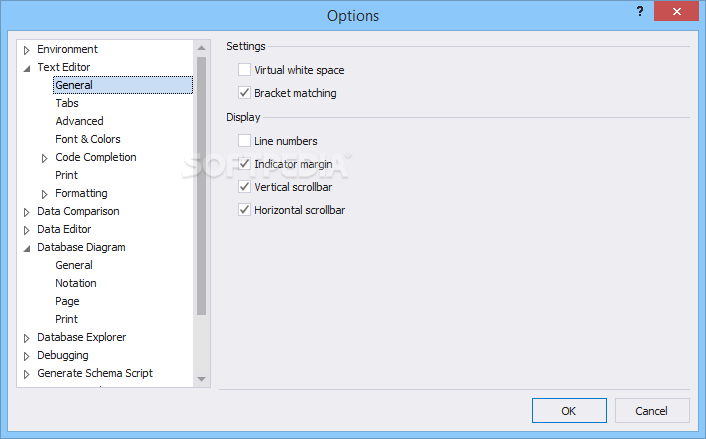Expand Code Completion subsection arrow

pos(45,158)
